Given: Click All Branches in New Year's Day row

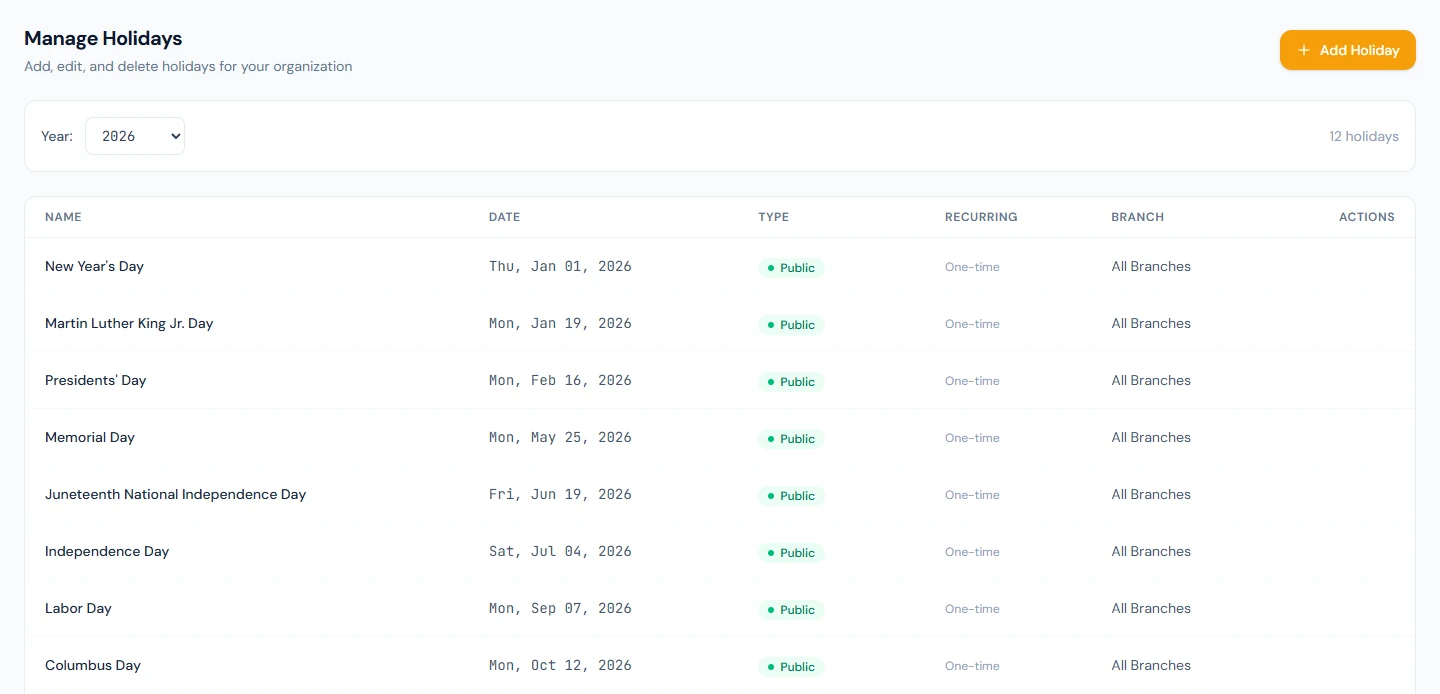Looking at the screenshot, I should 1151,266.
